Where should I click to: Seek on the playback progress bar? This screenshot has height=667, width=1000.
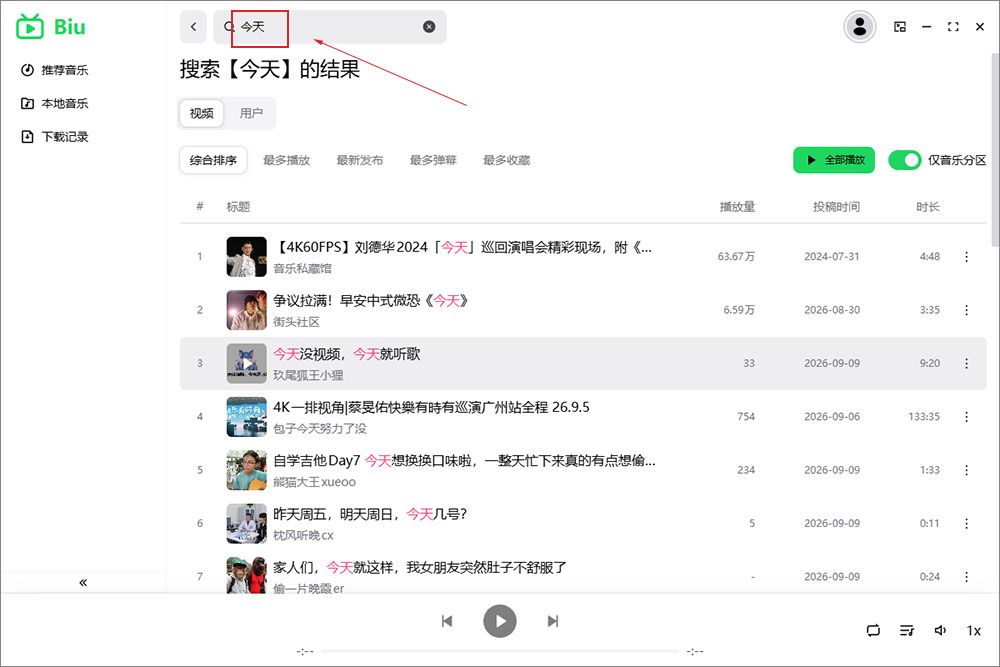pyautogui.click(x=500, y=651)
